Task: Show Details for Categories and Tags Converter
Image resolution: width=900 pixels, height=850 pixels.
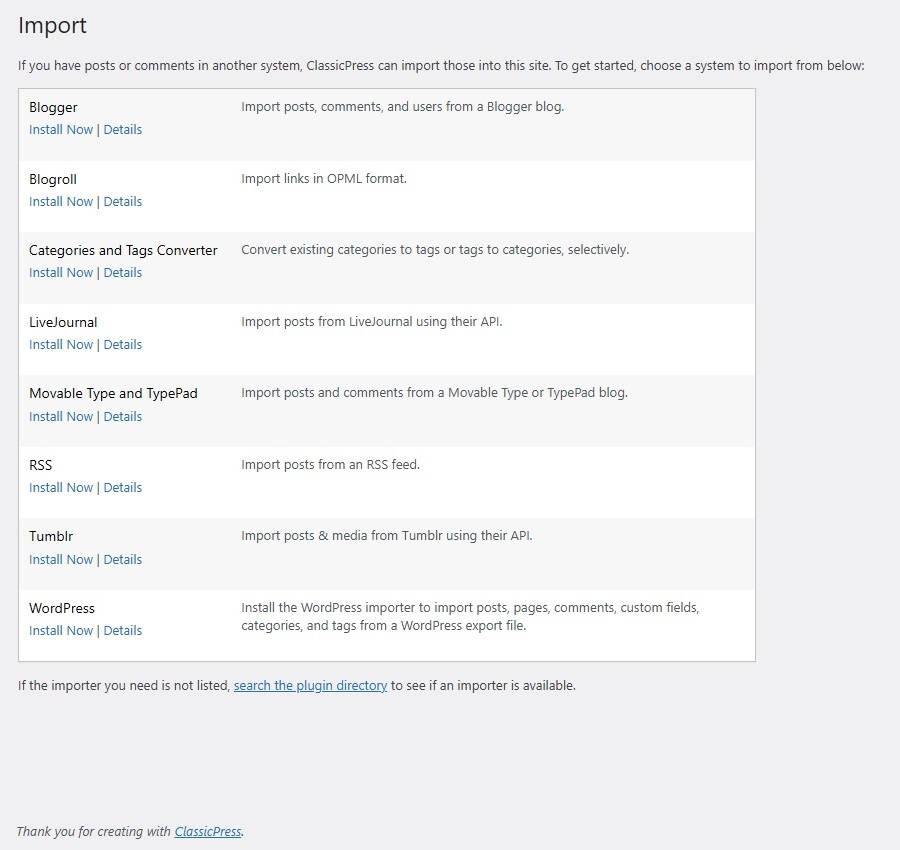Action: [x=122, y=273]
